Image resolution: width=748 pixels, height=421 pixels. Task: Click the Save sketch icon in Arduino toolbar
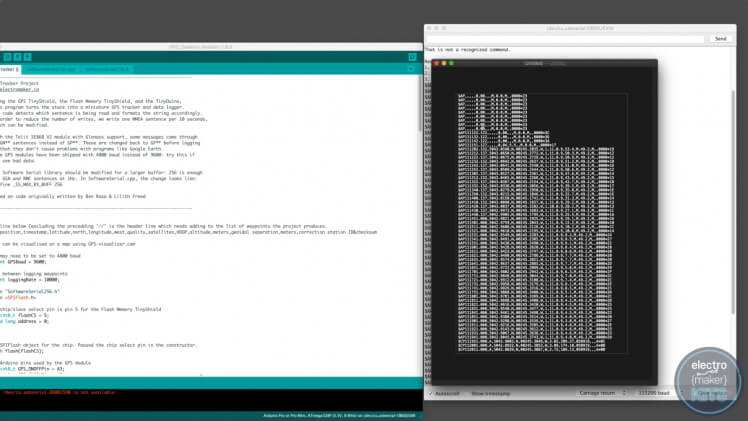click(x=27, y=57)
